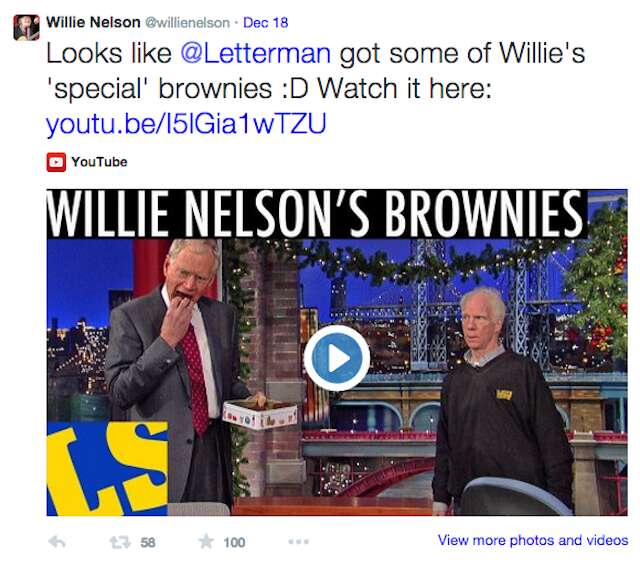The image size is (640, 565).
Task: Select the Willie Nelson display name
Action: [x=93, y=22]
